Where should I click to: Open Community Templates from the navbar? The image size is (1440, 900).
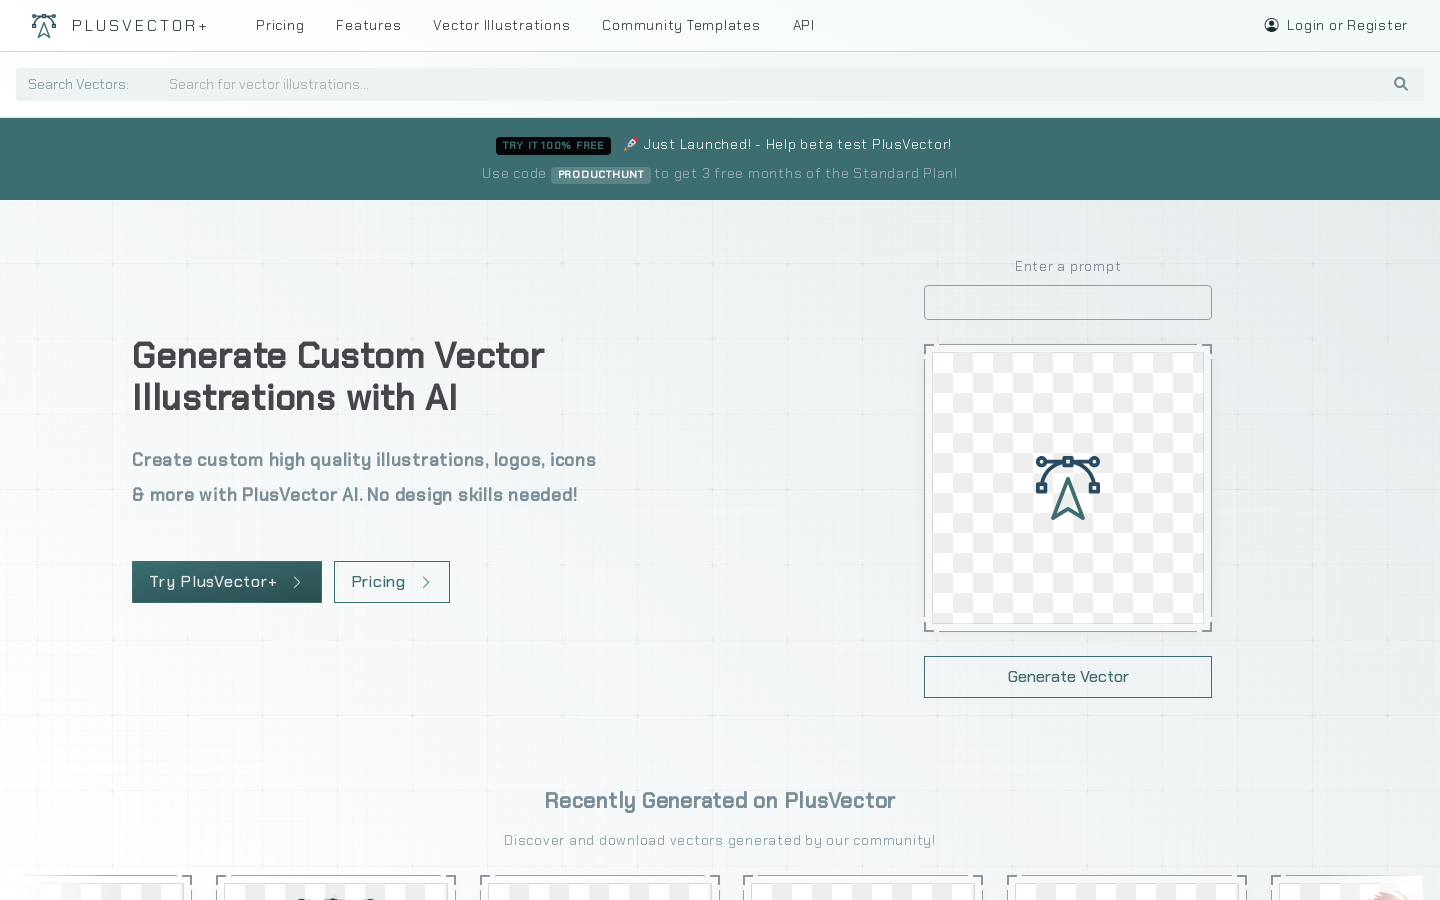pyautogui.click(x=681, y=25)
